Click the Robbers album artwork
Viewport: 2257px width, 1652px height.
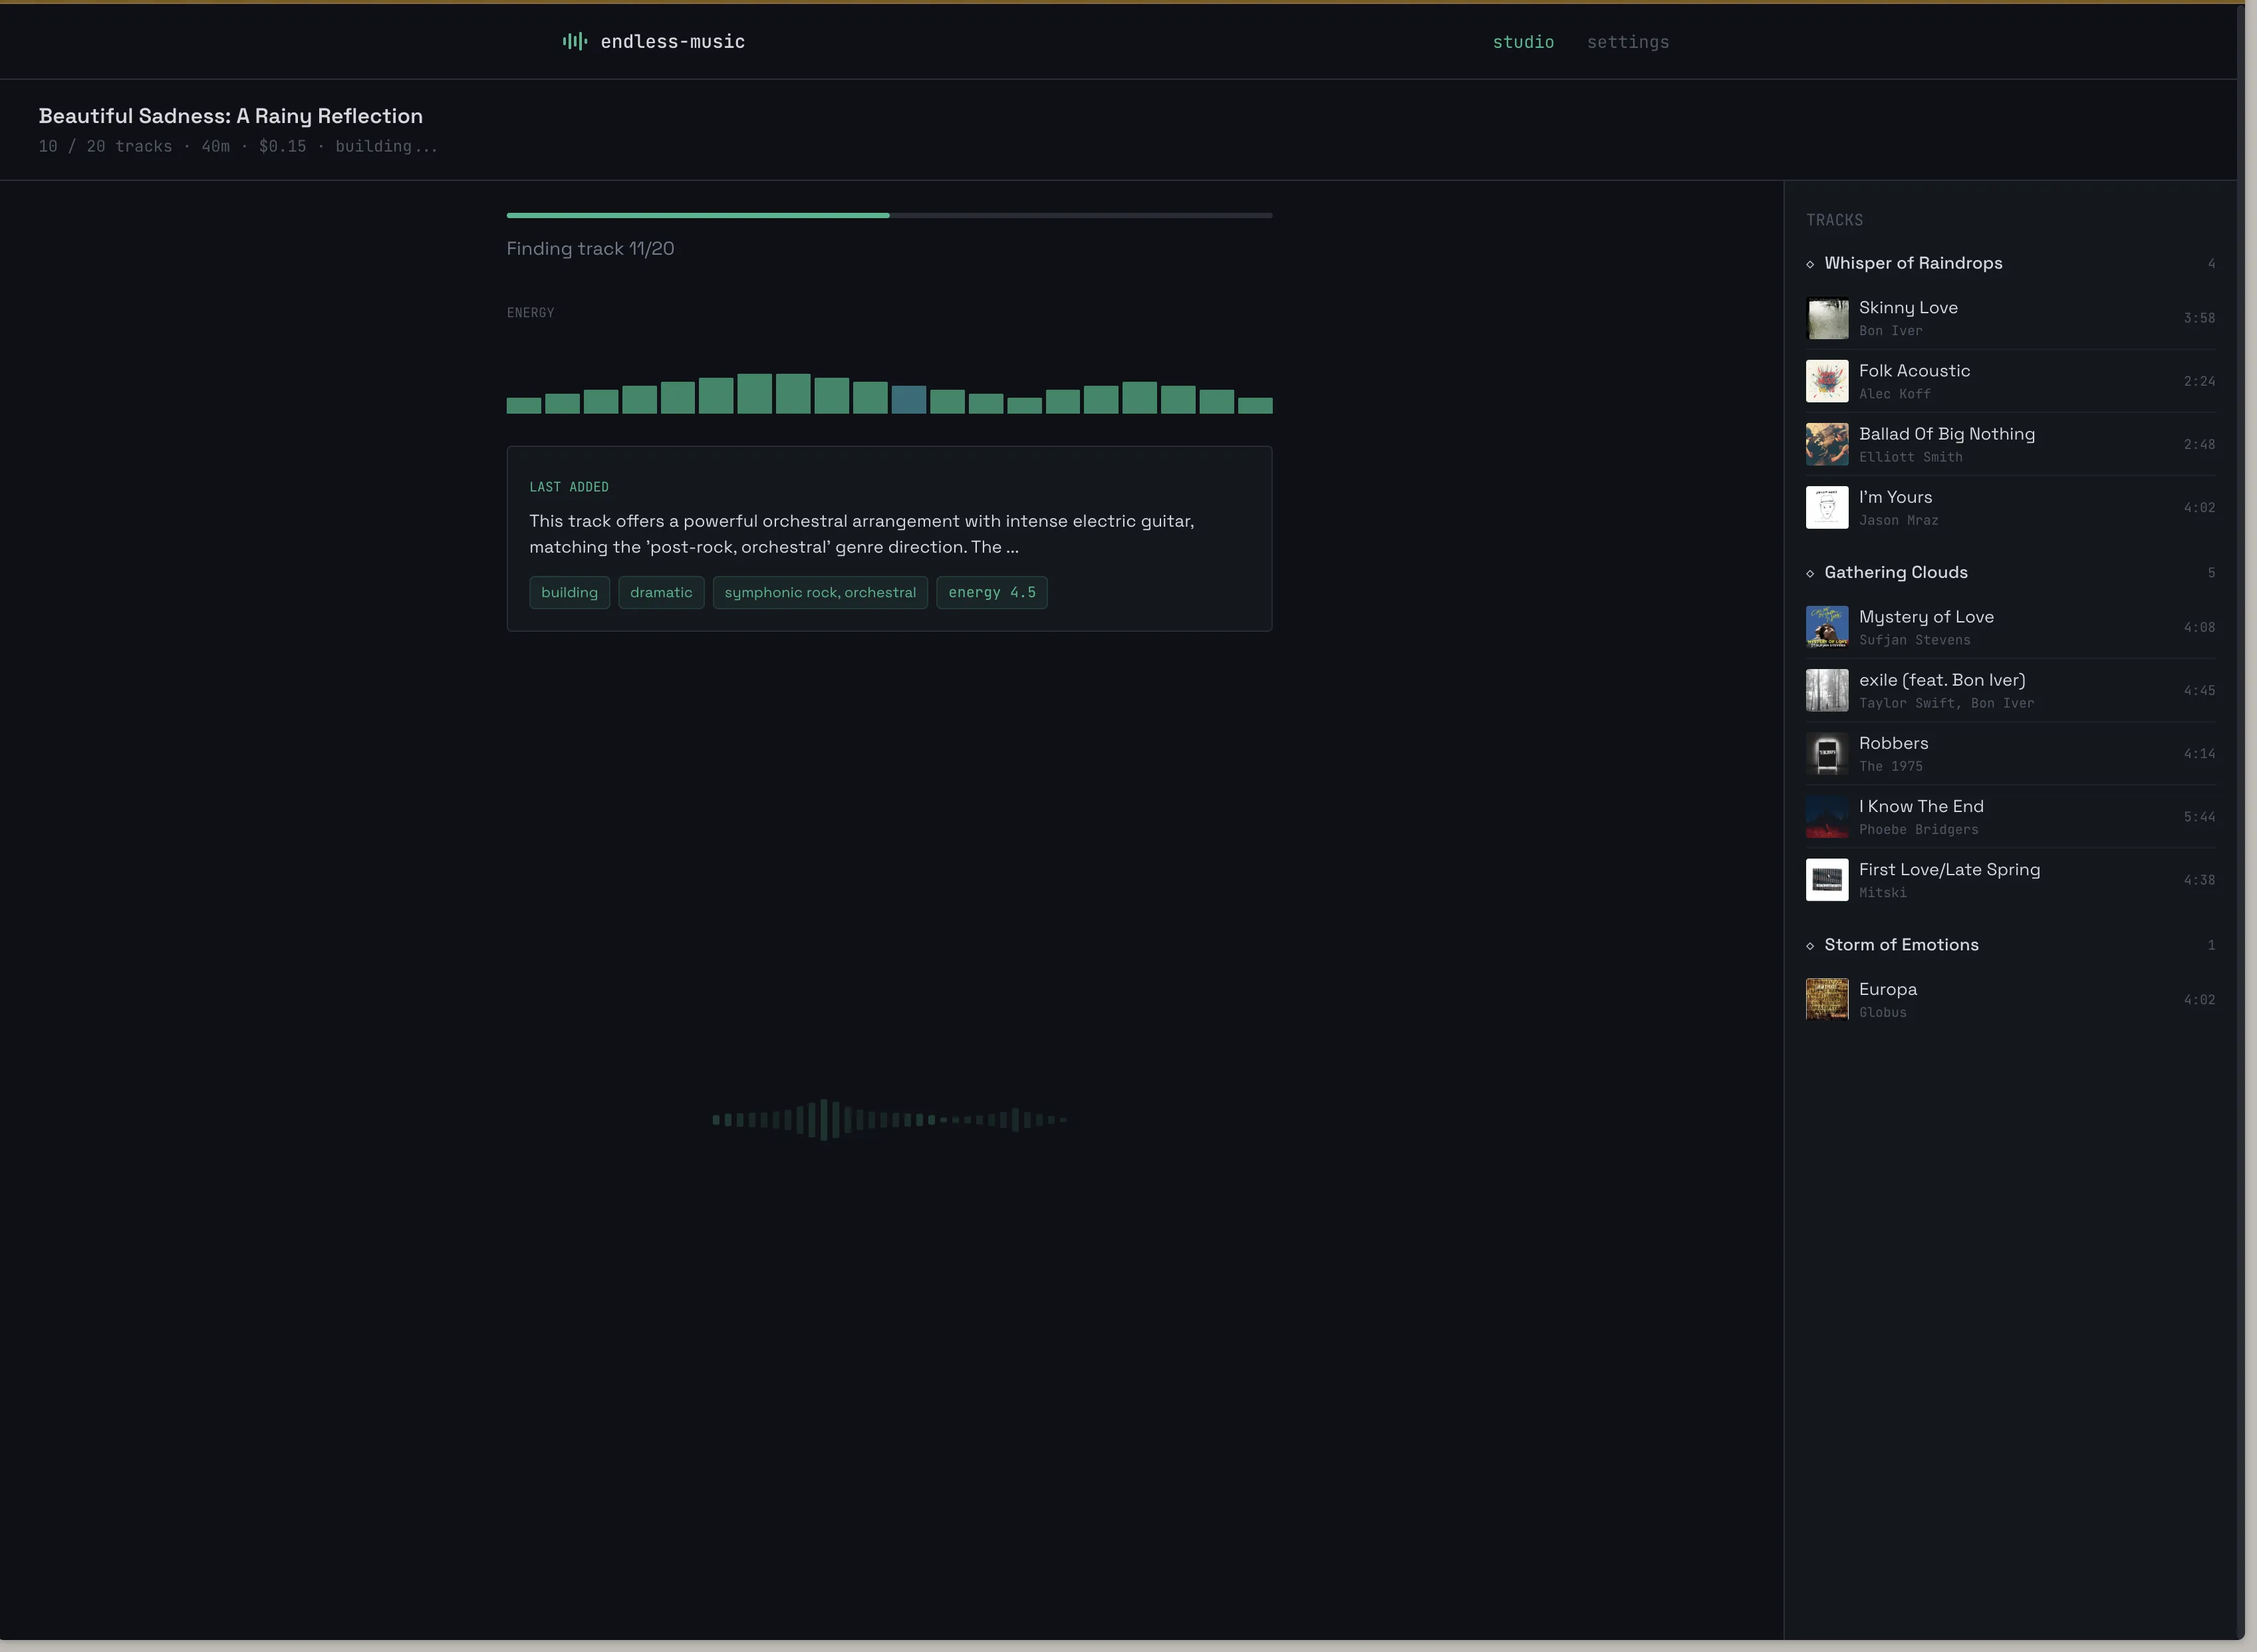(x=1826, y=753)
